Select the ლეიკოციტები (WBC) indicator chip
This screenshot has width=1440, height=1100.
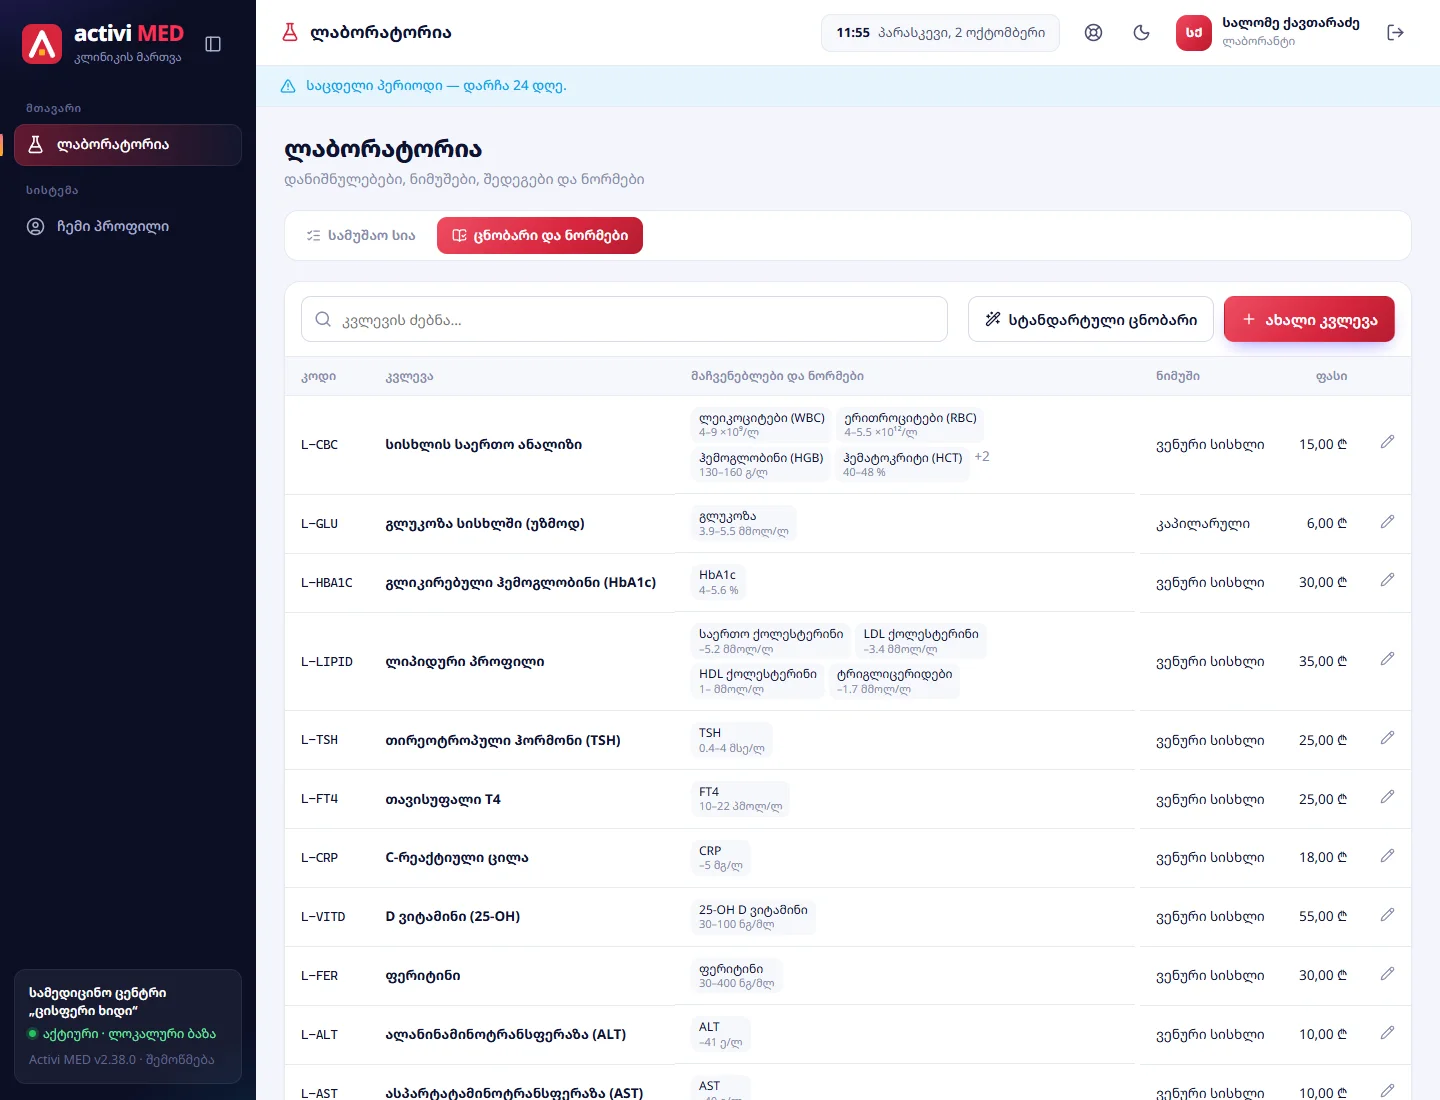(762, 425)
